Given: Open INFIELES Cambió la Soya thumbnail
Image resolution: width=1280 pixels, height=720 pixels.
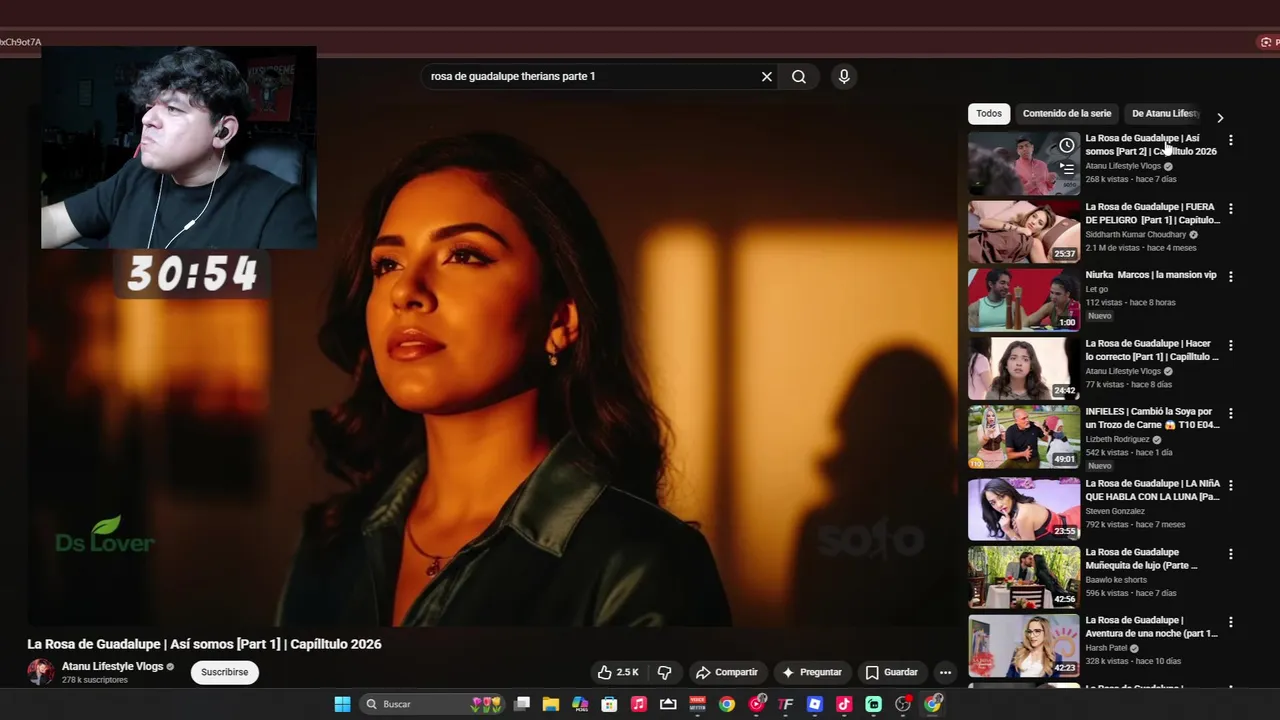Looking at the screenshot, I should tap(1024, 436).
